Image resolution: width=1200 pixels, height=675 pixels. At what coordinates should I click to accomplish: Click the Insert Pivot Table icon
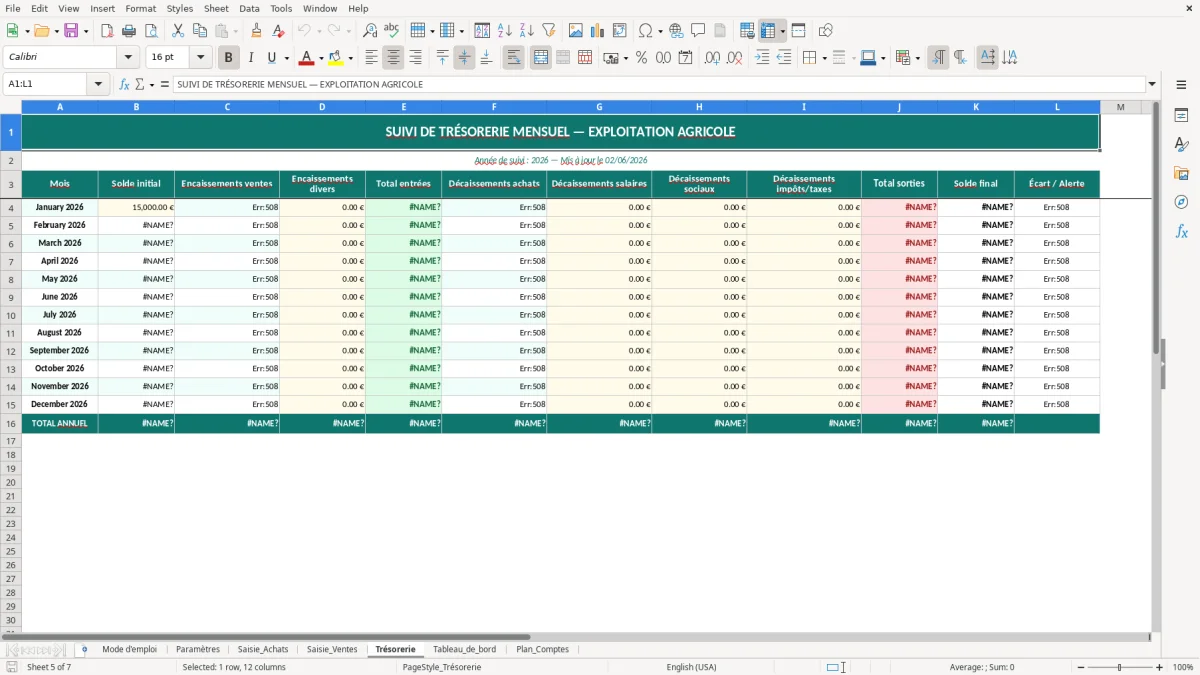[620, 31]
